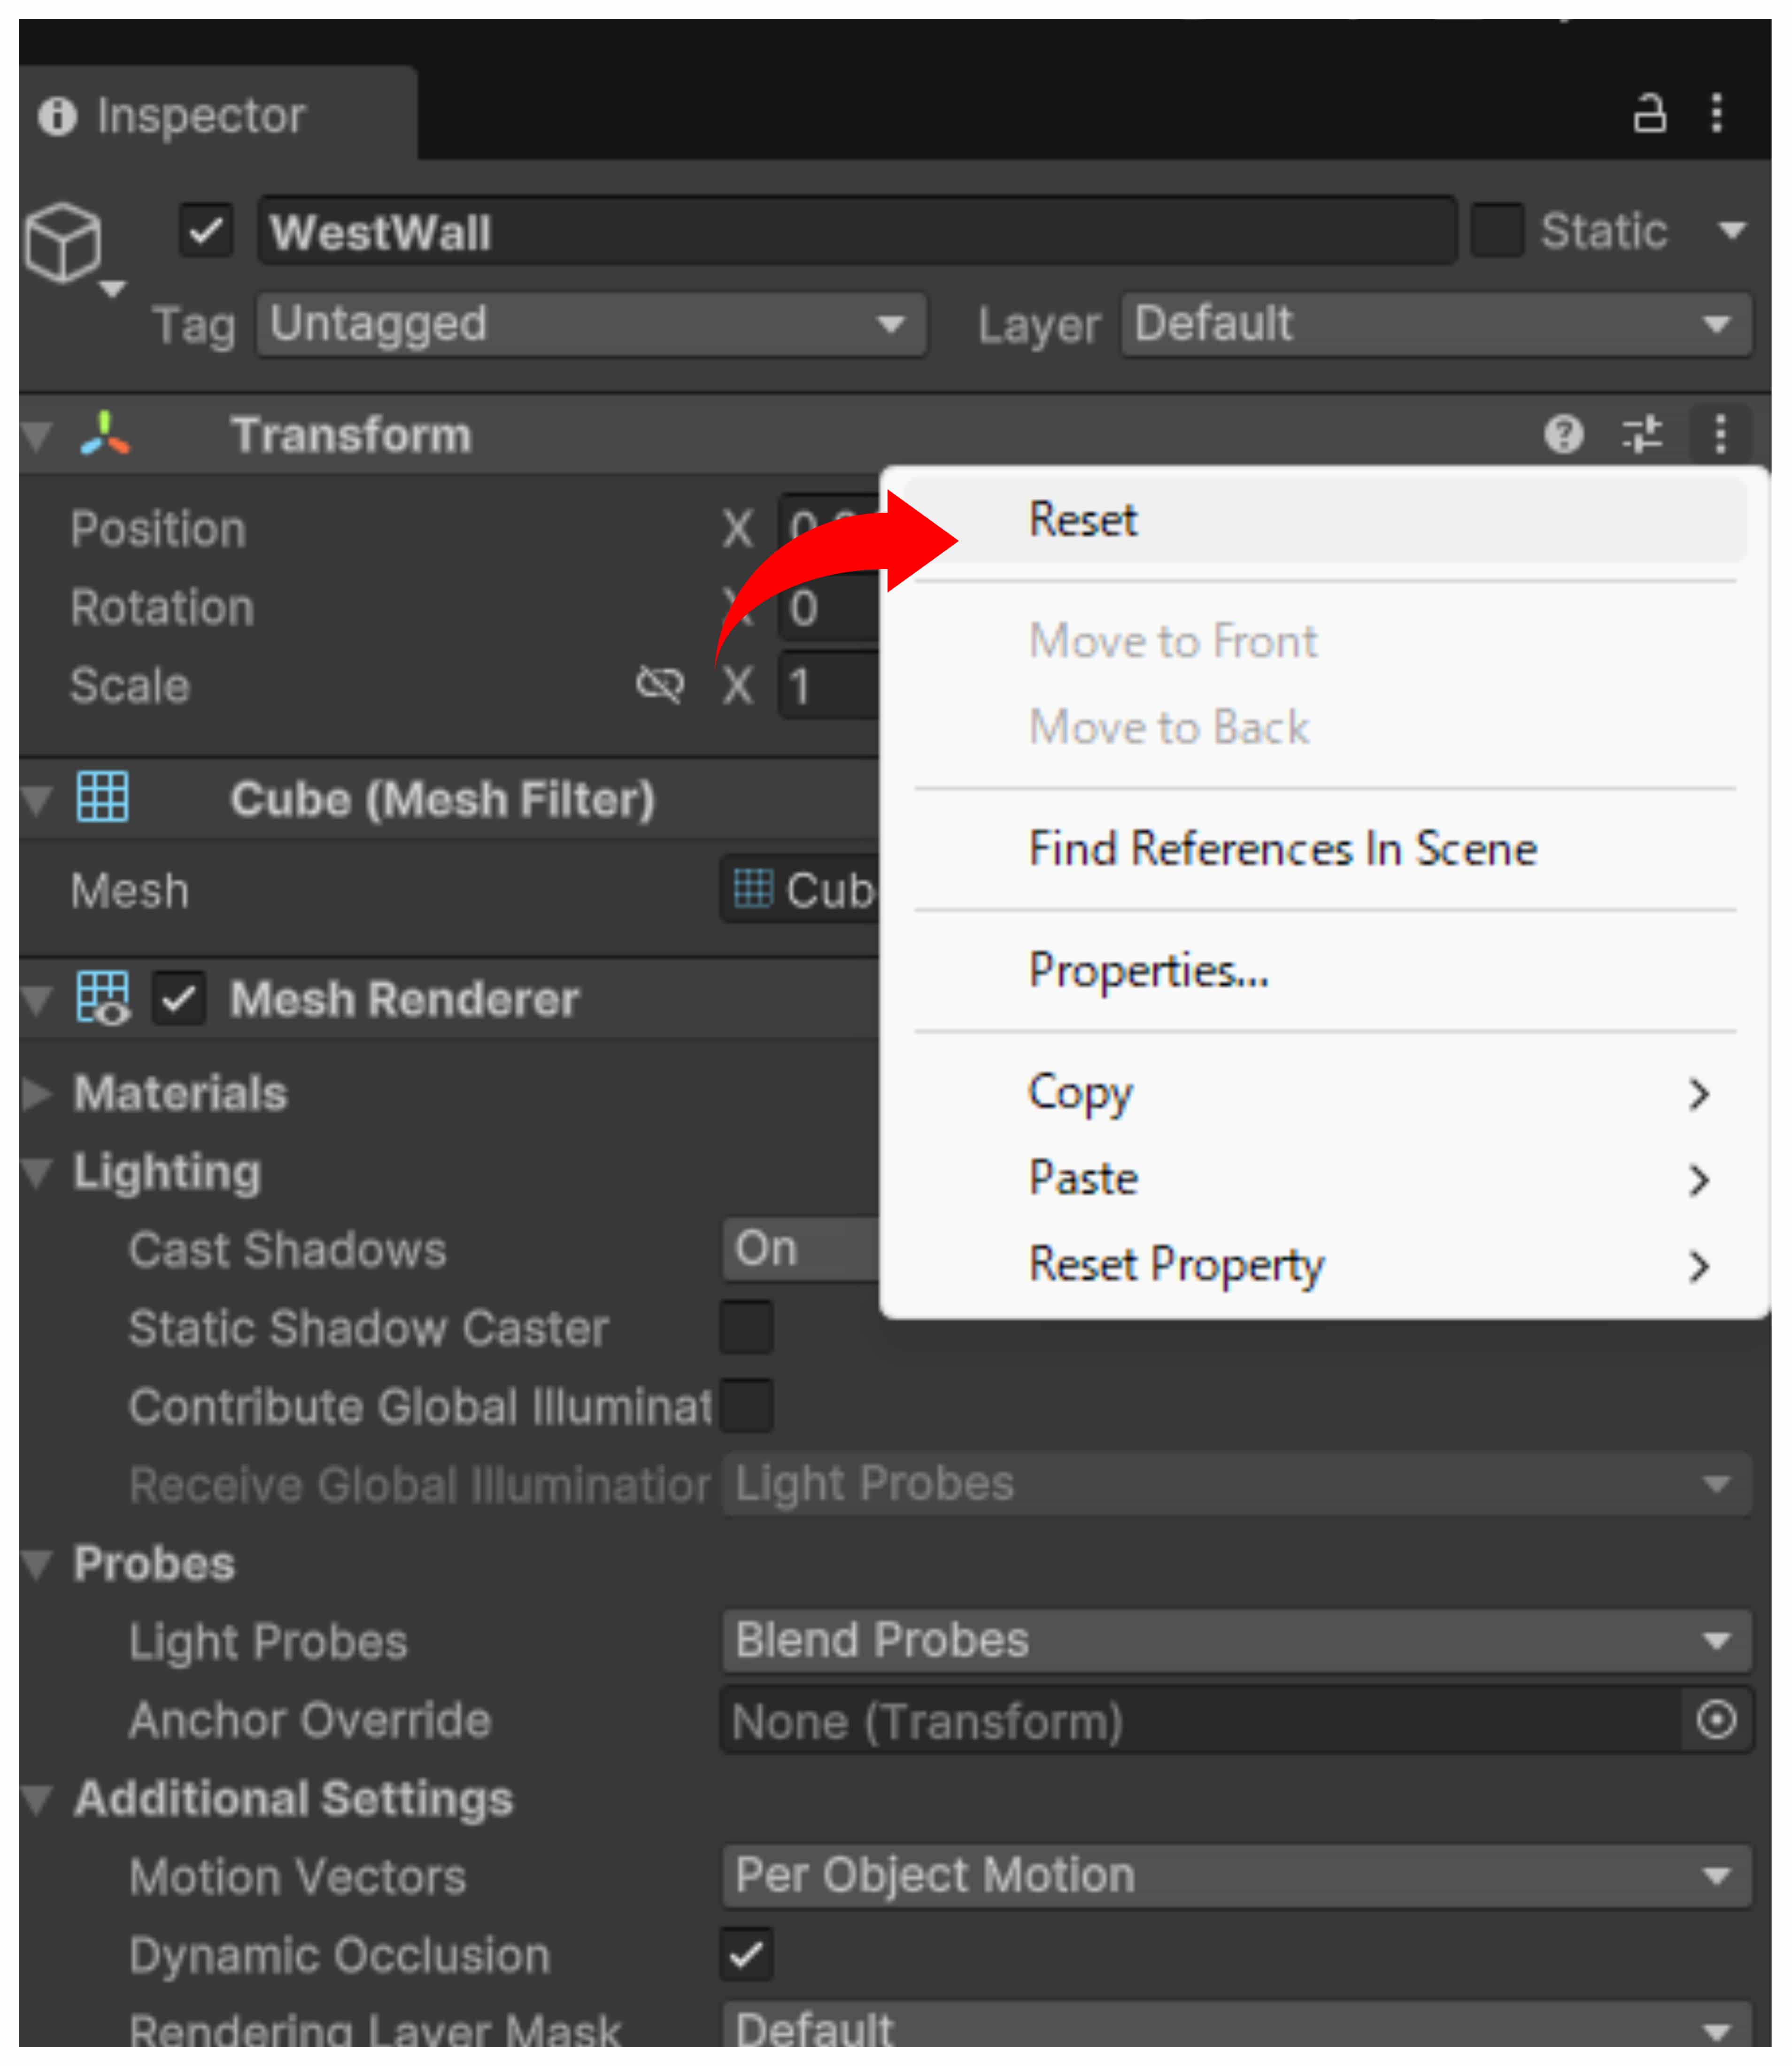Click the WestWall name text field

point(855,232)
